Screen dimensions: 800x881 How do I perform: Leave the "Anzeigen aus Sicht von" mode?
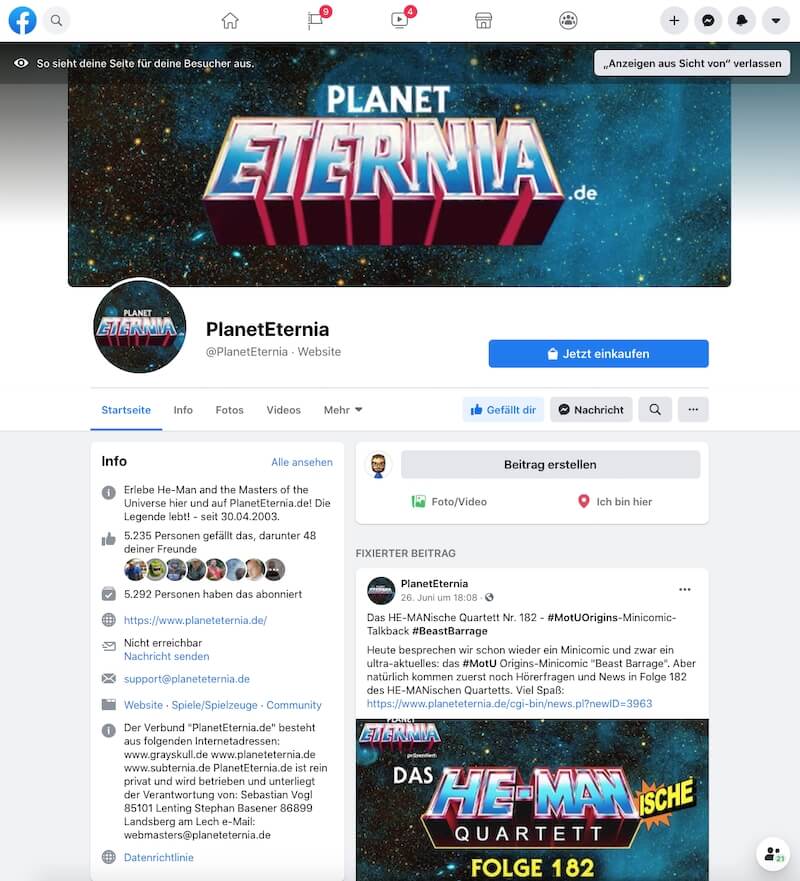(x=692, y=63)
